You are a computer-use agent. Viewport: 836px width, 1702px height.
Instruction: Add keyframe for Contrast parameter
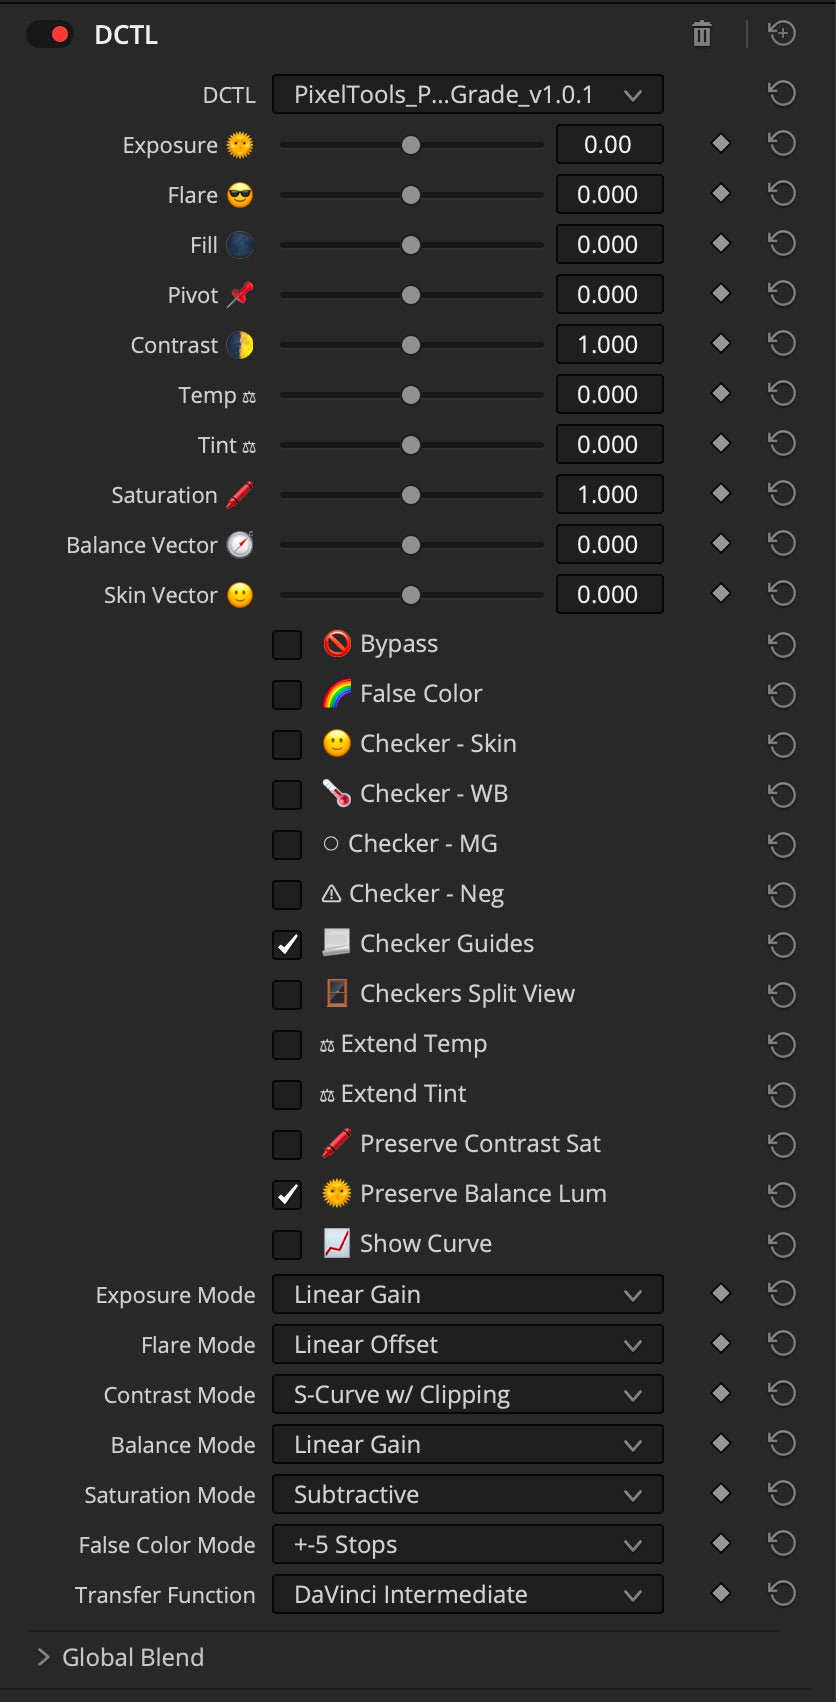720,344
